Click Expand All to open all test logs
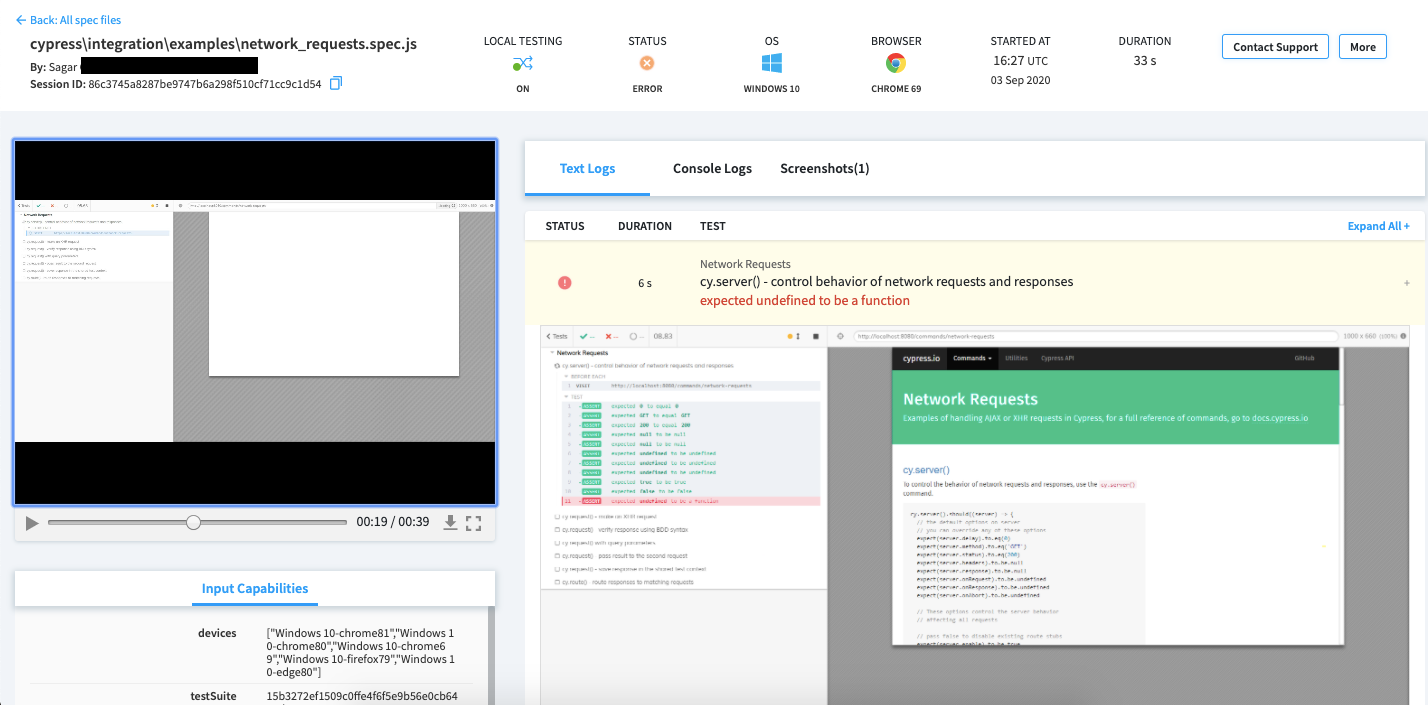This screenshot has width=1428, height=705. coord(1378,226)
